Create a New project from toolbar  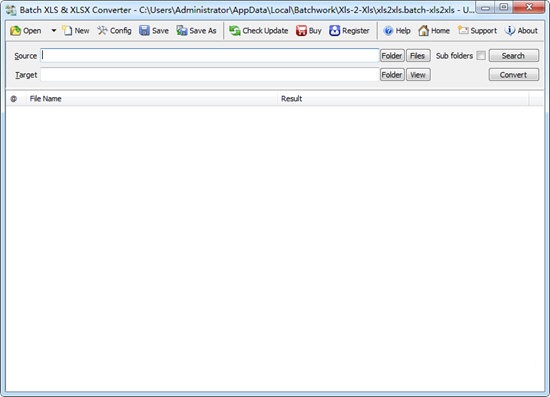coord(75,31)
